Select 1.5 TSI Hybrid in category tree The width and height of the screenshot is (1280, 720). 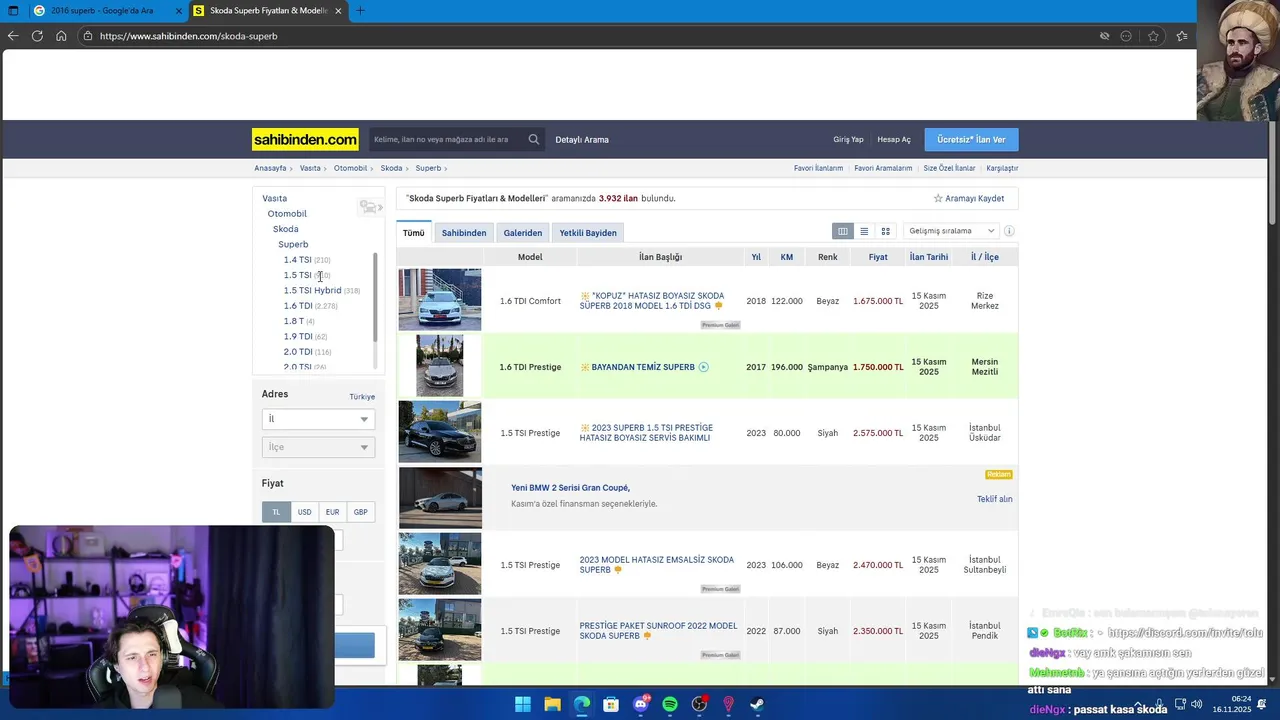312,290
